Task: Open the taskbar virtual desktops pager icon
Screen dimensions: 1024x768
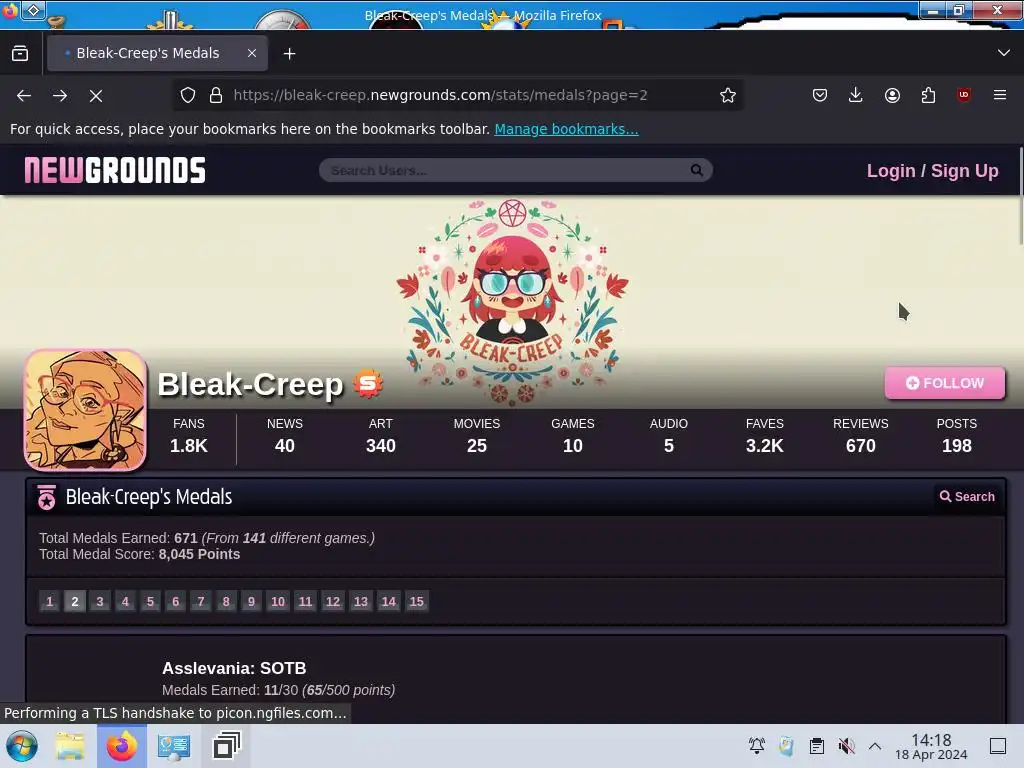Action: coord(227,746)
